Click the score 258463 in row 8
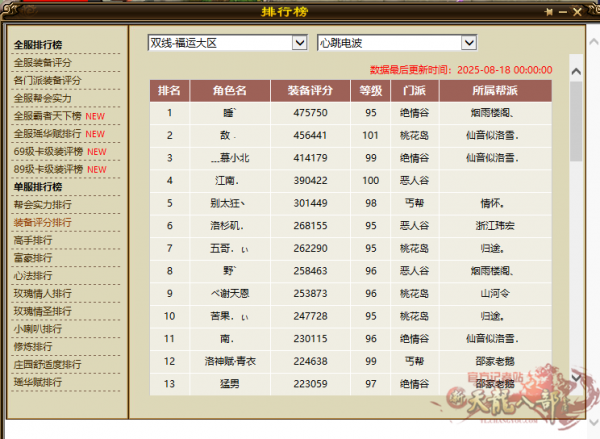The width and height of the screenshot is (600, 439). [x=310, y=271]
